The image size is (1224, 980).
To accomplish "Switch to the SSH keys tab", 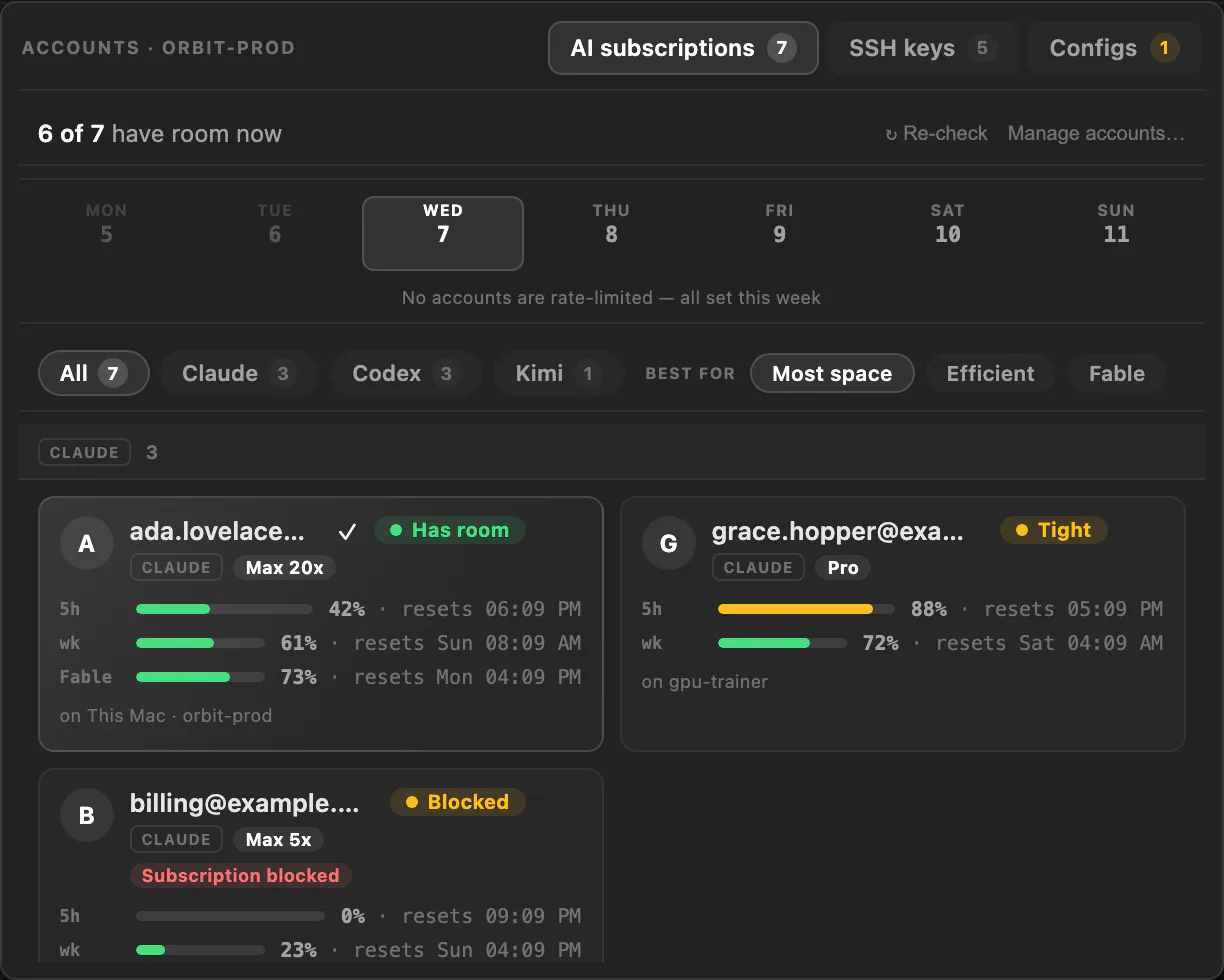I will [922, 48].
